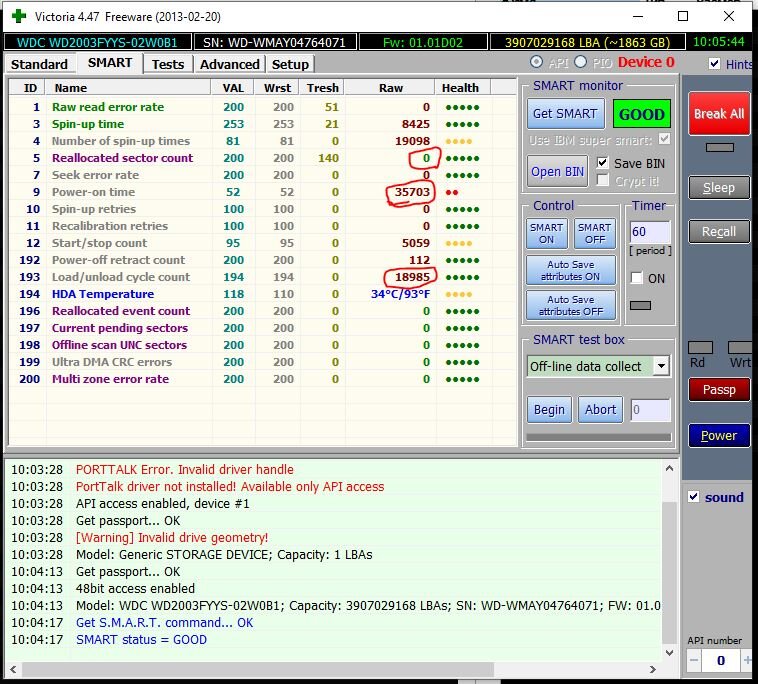Click the Timer period input field
758x684 pixels.
650,232
